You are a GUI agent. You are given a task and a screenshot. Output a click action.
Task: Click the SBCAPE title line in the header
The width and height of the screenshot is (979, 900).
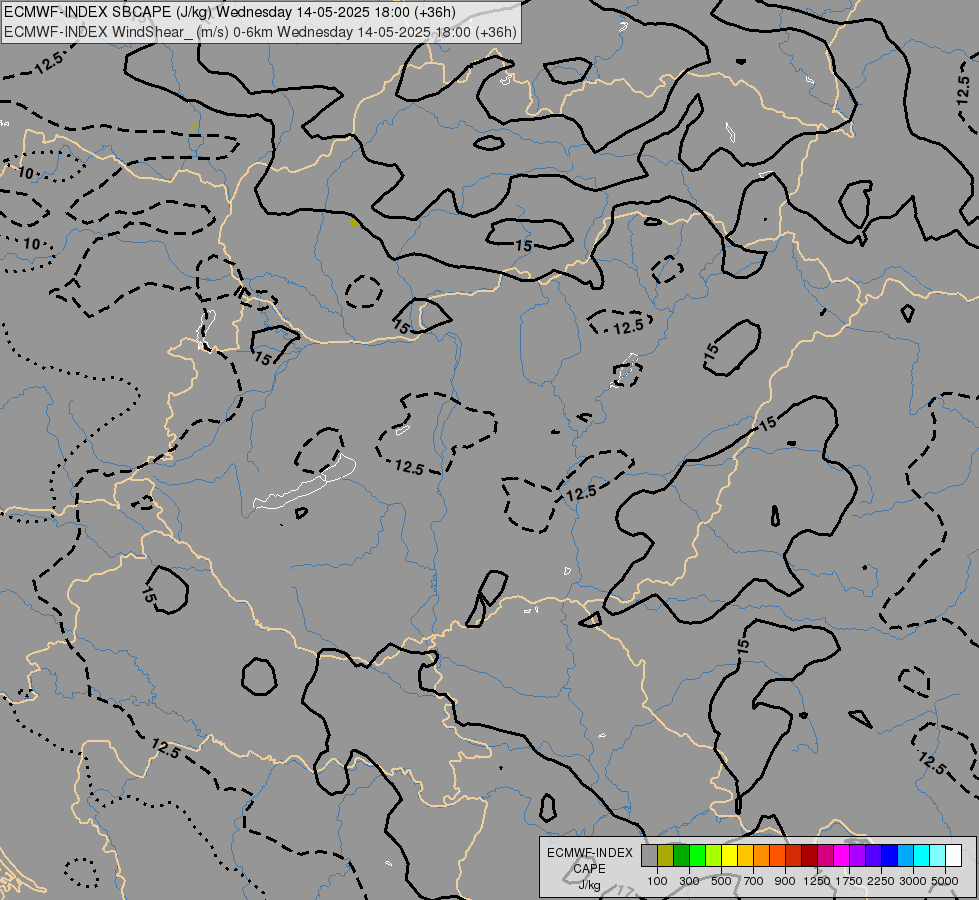(x=230, y=12)
